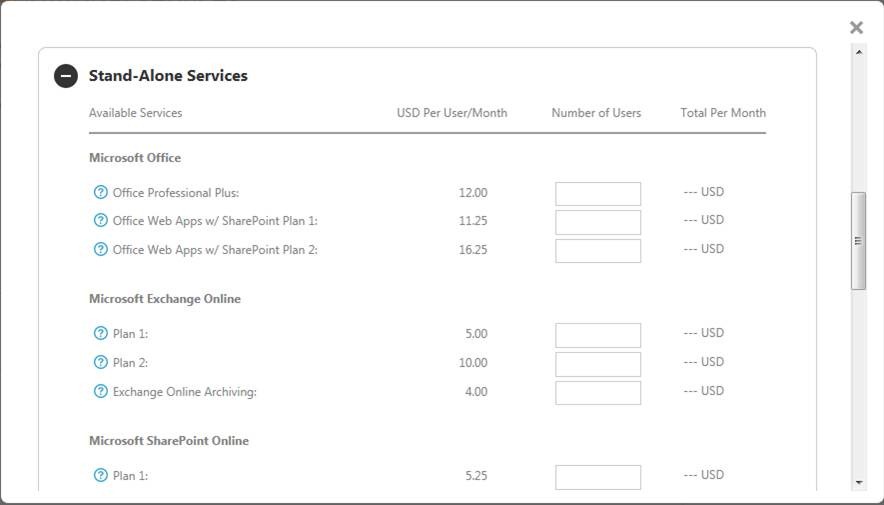Click users field for Exchange Online Plan 1

pos(598,335)
